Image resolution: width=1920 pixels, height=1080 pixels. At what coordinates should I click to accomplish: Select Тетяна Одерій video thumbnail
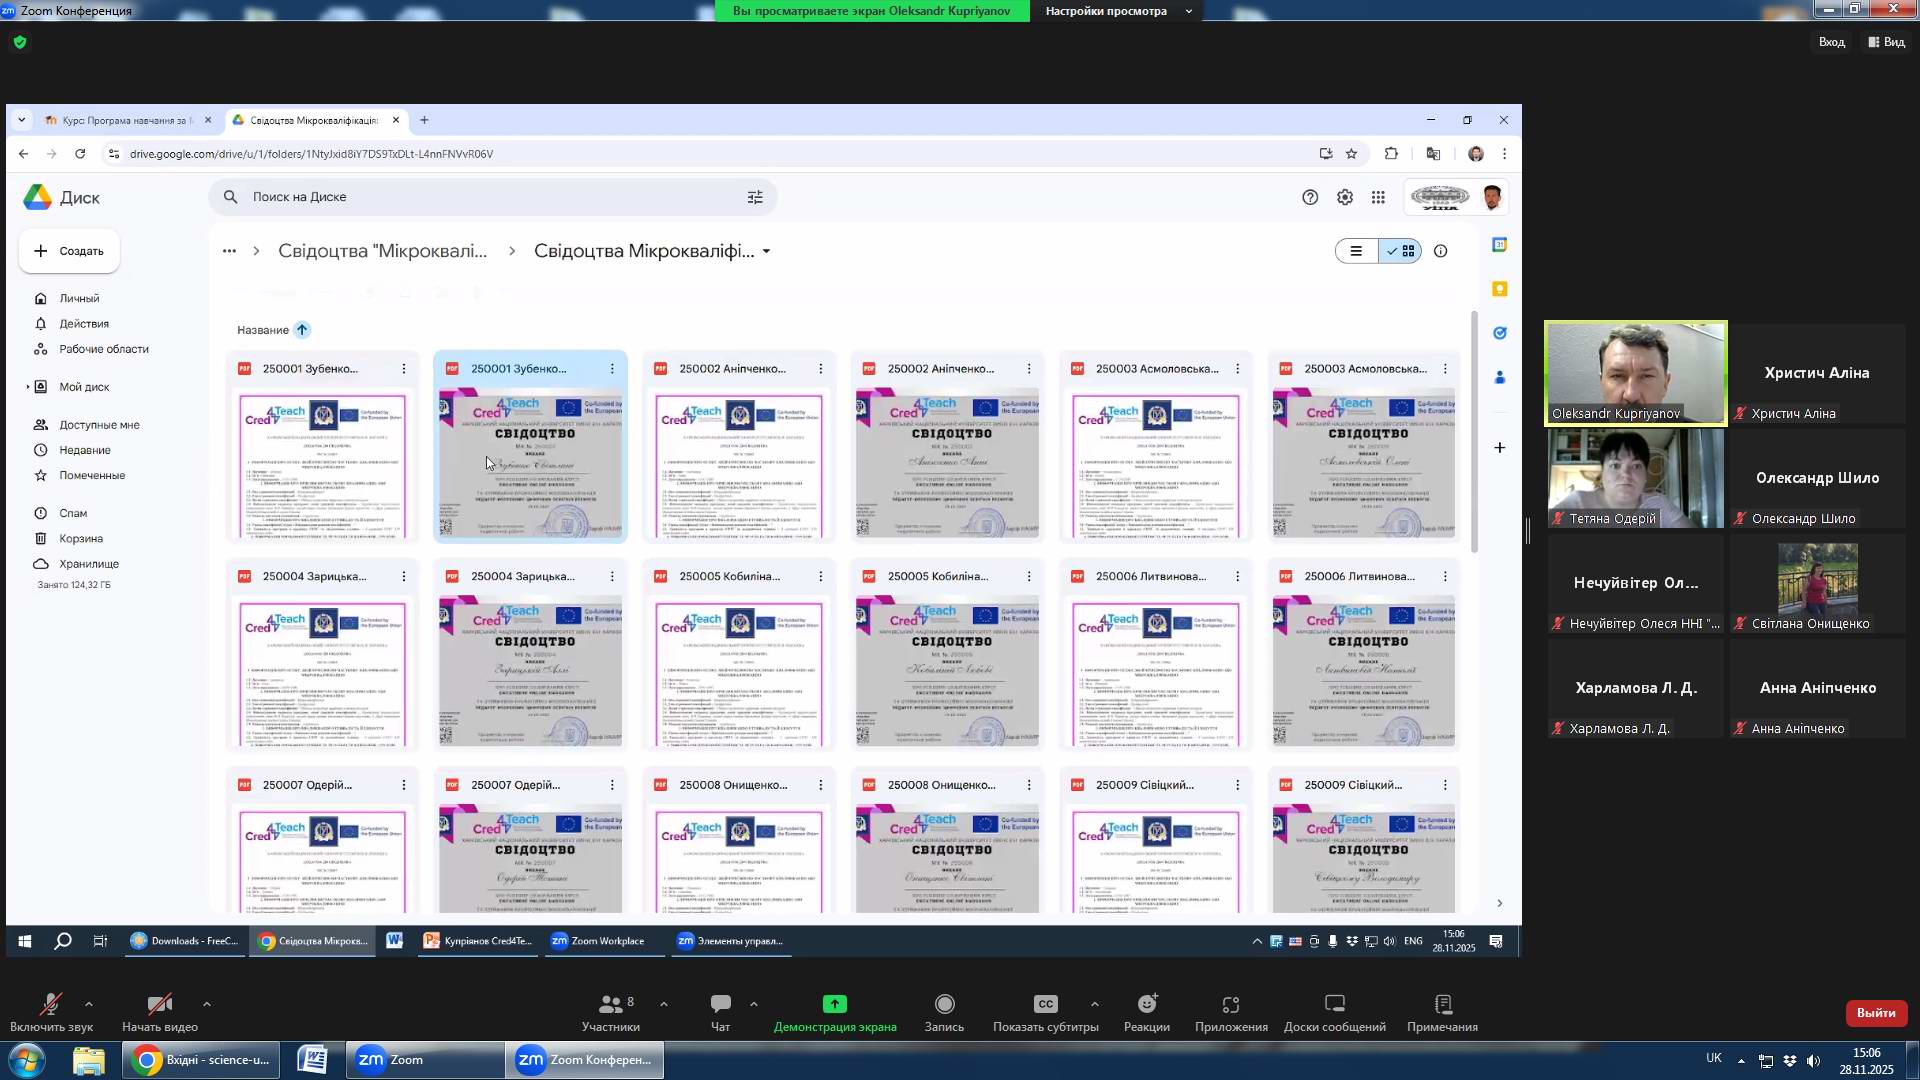click(1635, 478)
